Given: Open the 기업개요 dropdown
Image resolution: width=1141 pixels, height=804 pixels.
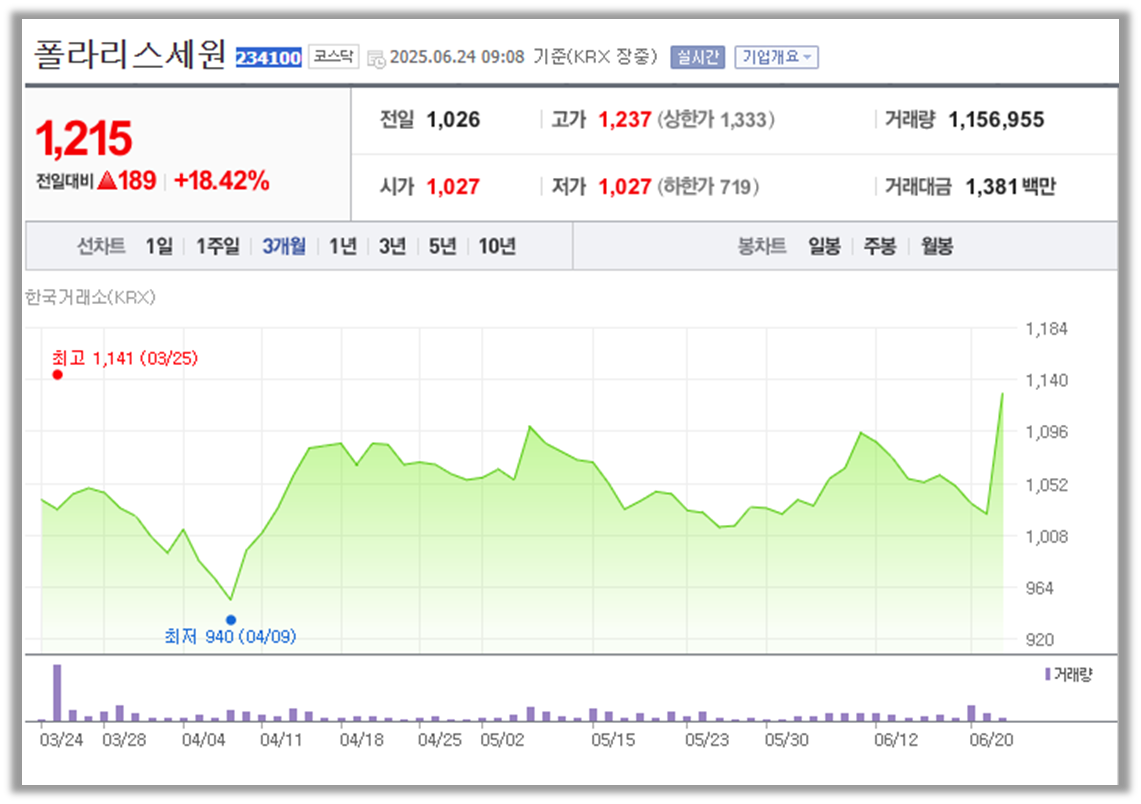Looking at the screenshot, I should tap(776, 57).
